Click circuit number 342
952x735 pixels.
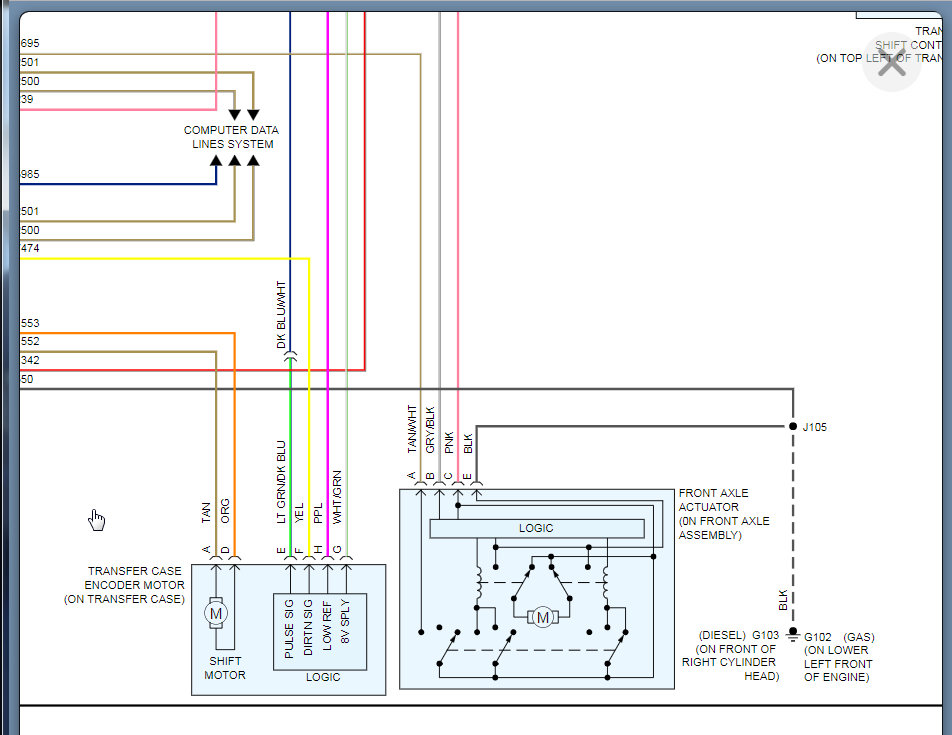tap(30, 360)
